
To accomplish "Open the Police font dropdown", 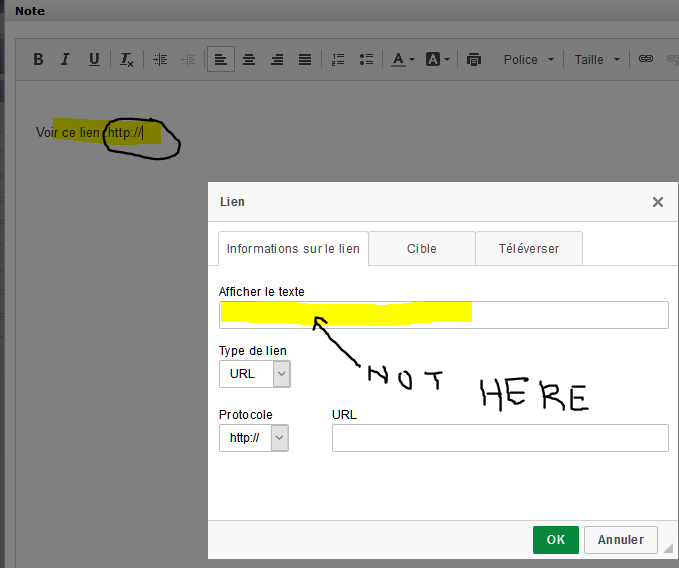I will pos(528,59).
